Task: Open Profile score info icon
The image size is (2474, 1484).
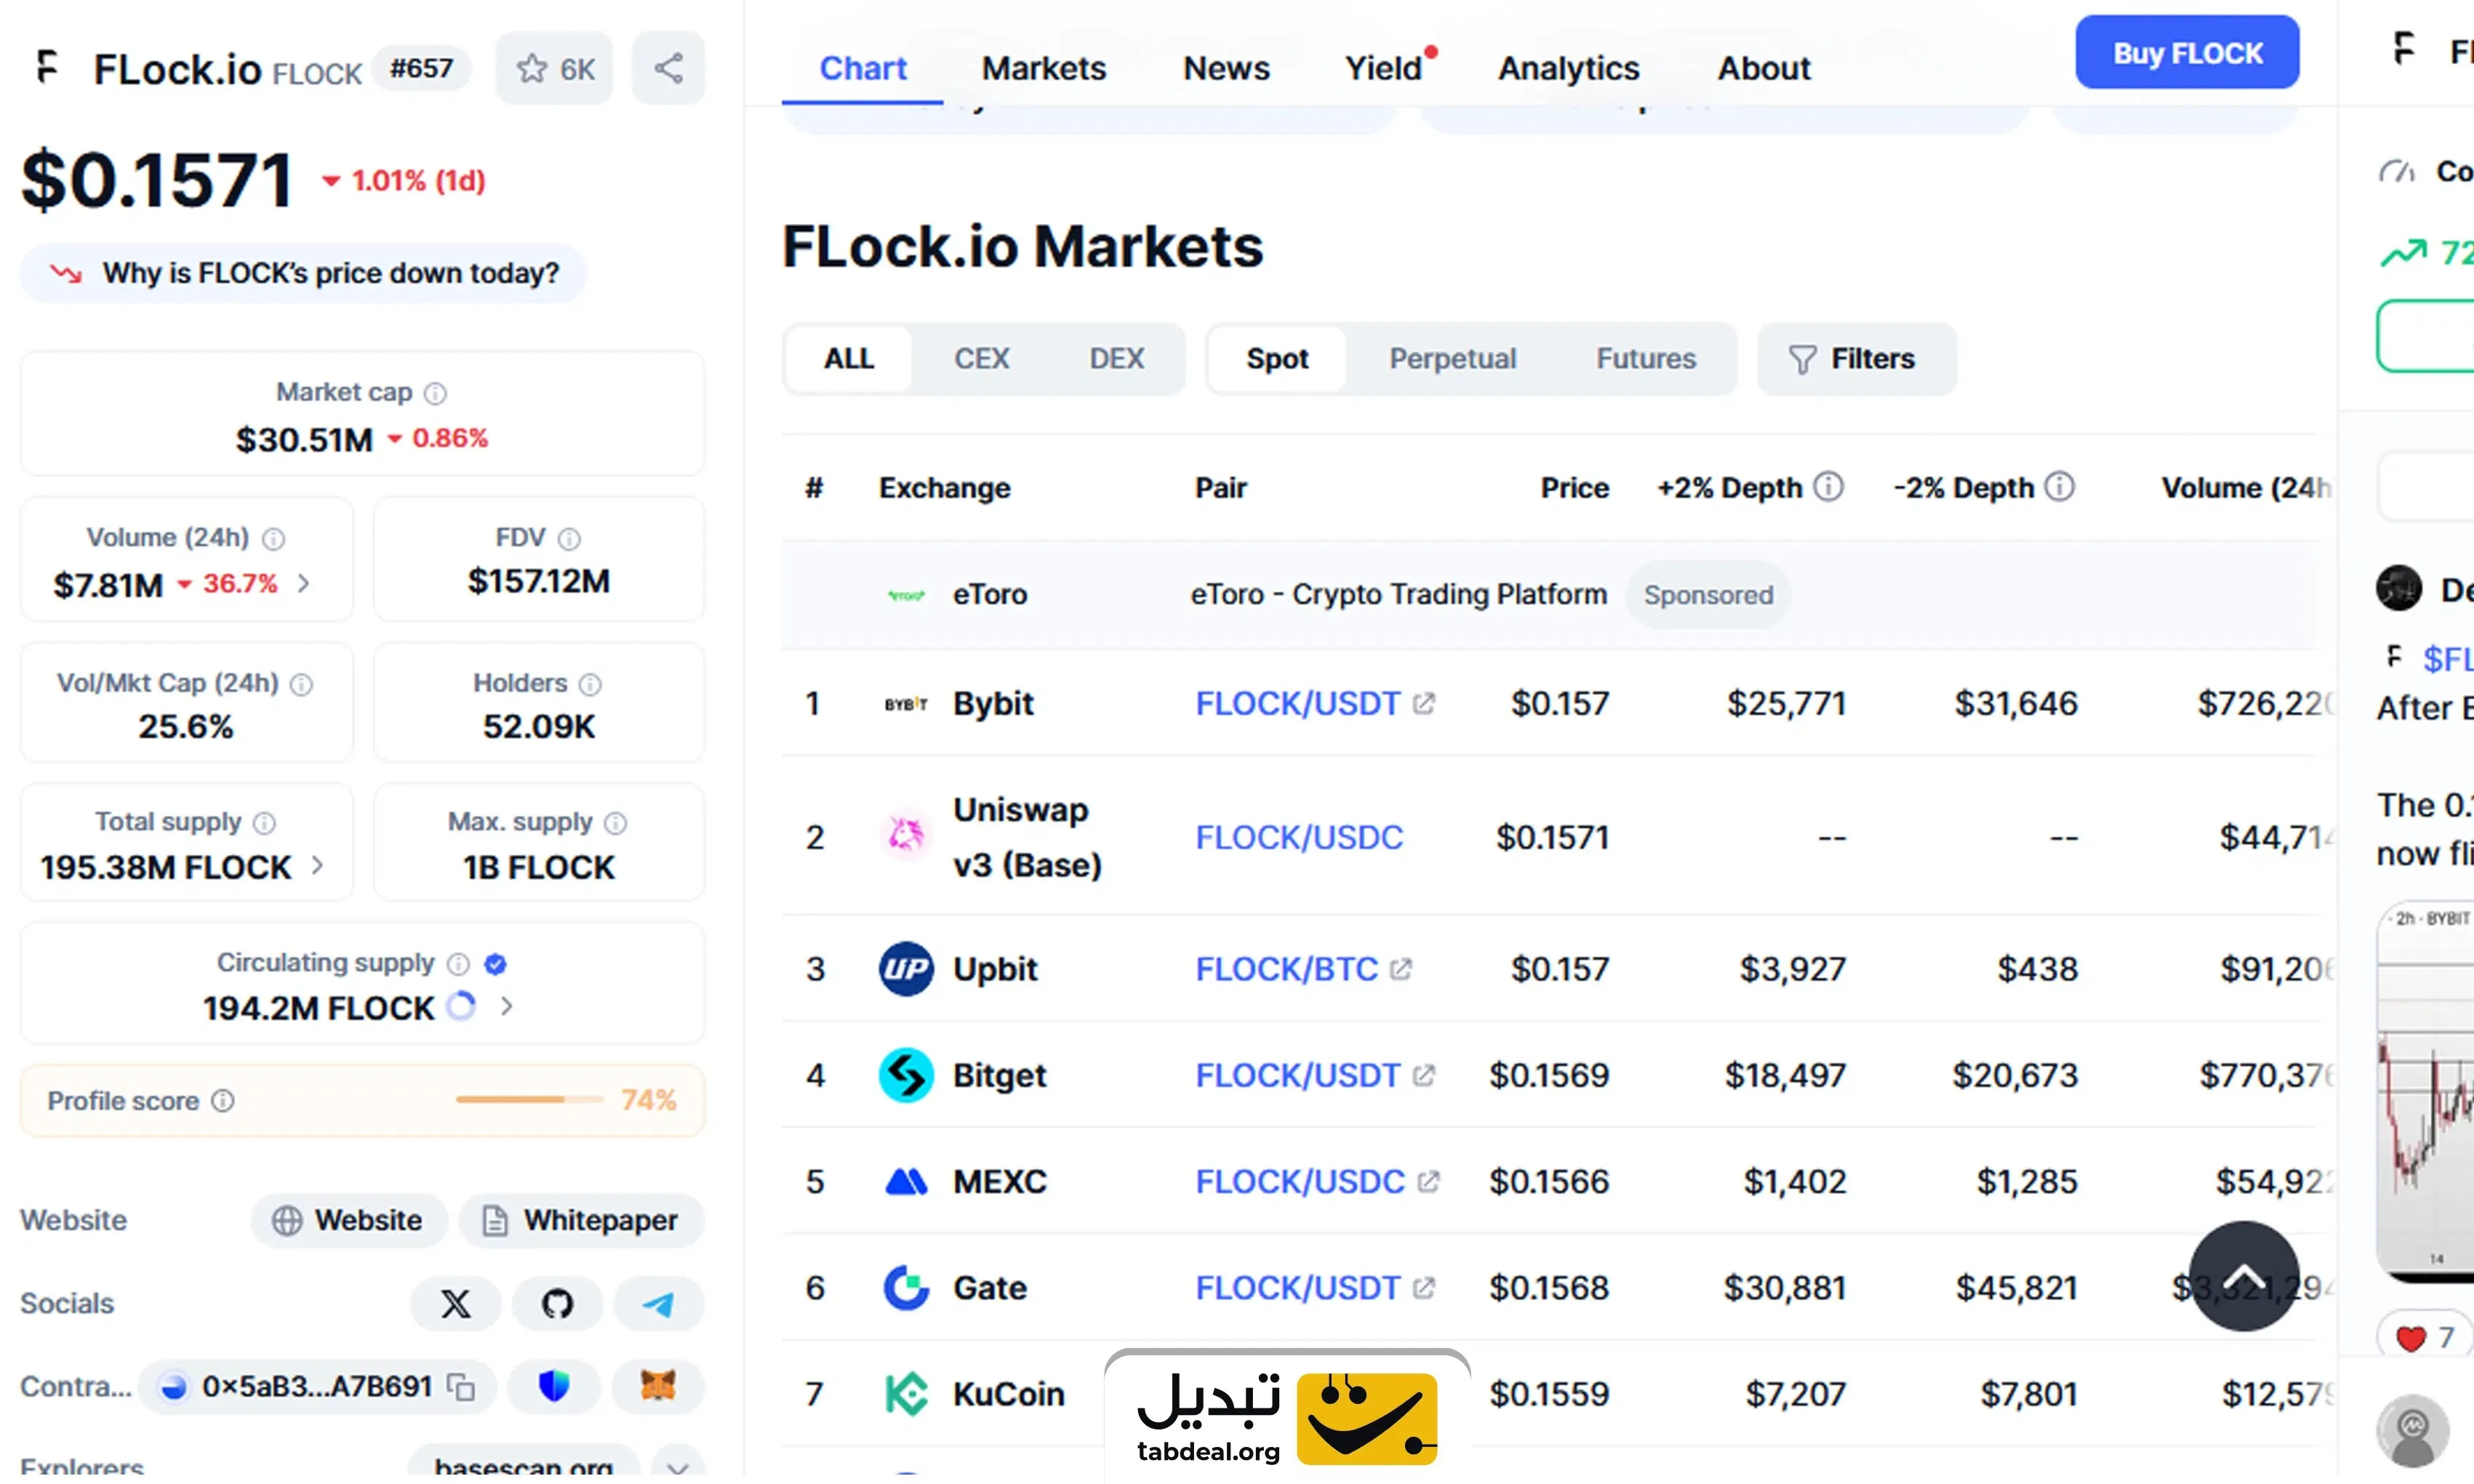Action: pos(223,1101)
